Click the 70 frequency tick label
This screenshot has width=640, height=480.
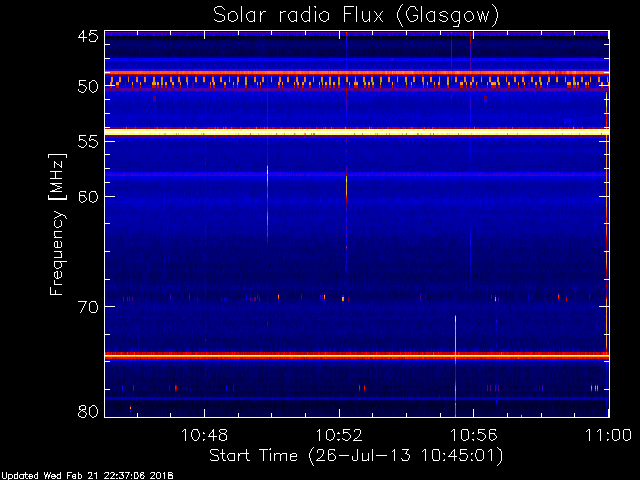click(88, 307)
